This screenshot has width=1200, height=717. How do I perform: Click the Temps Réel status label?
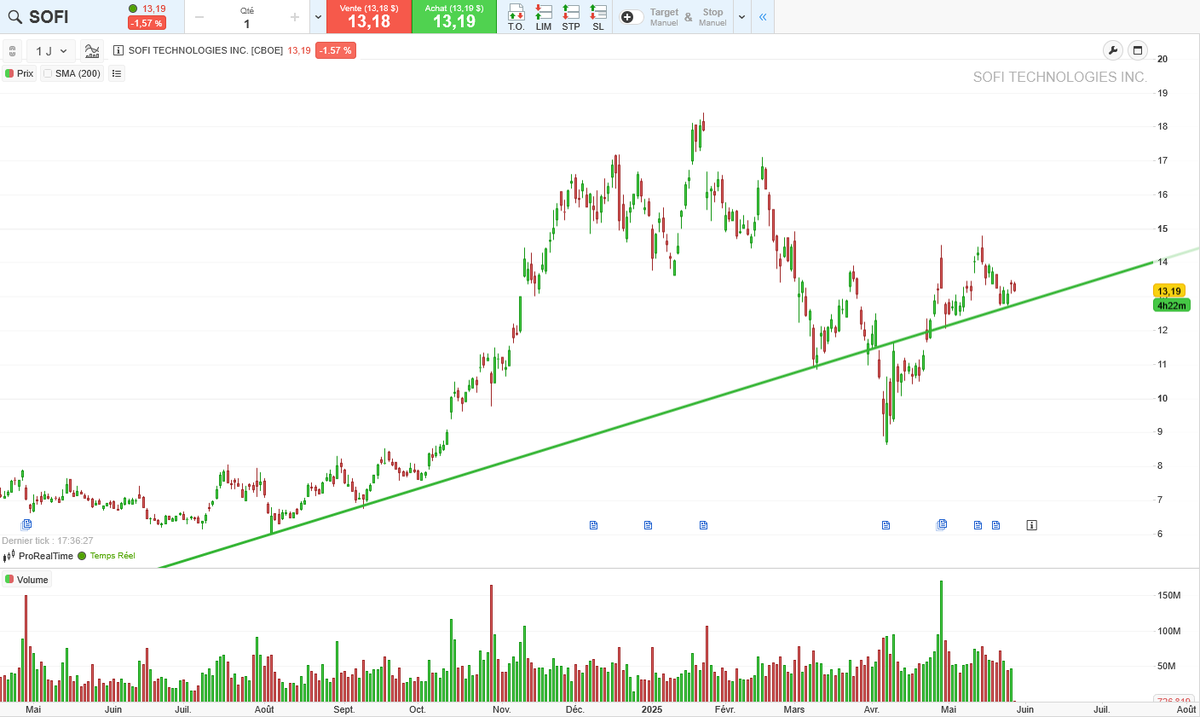coord(112,556)
